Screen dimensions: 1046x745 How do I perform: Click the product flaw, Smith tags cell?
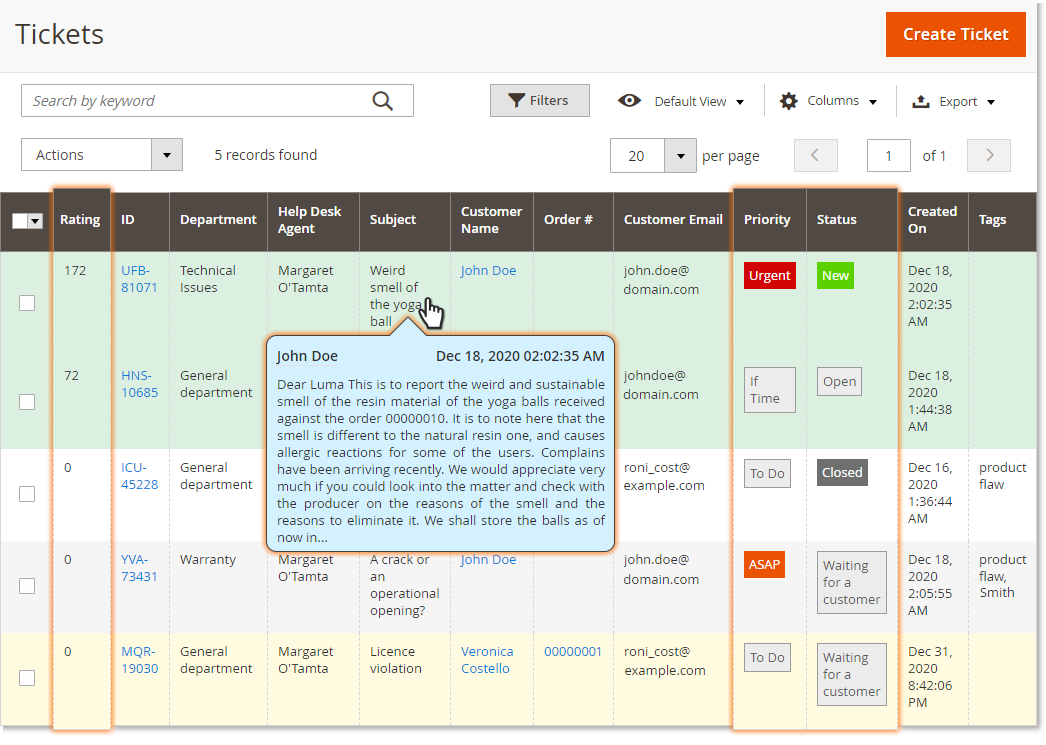click(x=1002, y=576)
